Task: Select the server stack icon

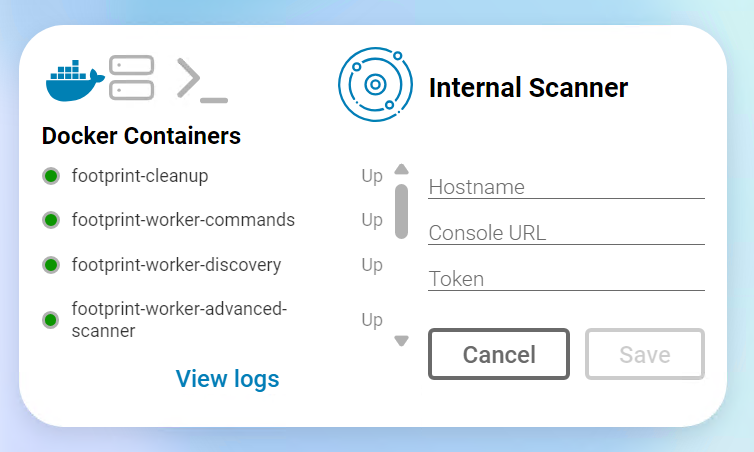Action: tap(131, 78)
